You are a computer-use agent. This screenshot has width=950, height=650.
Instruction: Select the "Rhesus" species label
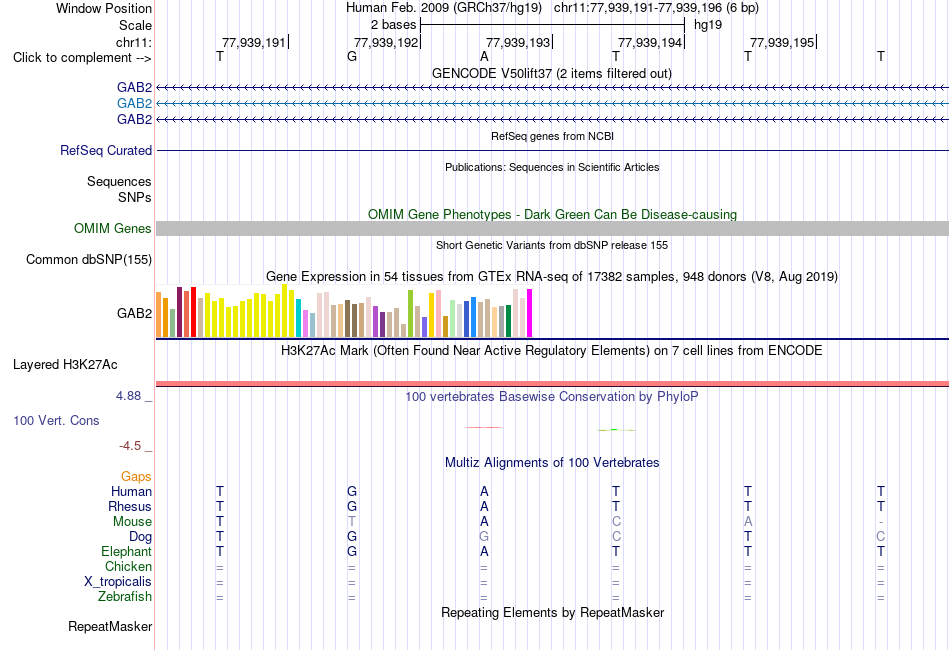130,506
